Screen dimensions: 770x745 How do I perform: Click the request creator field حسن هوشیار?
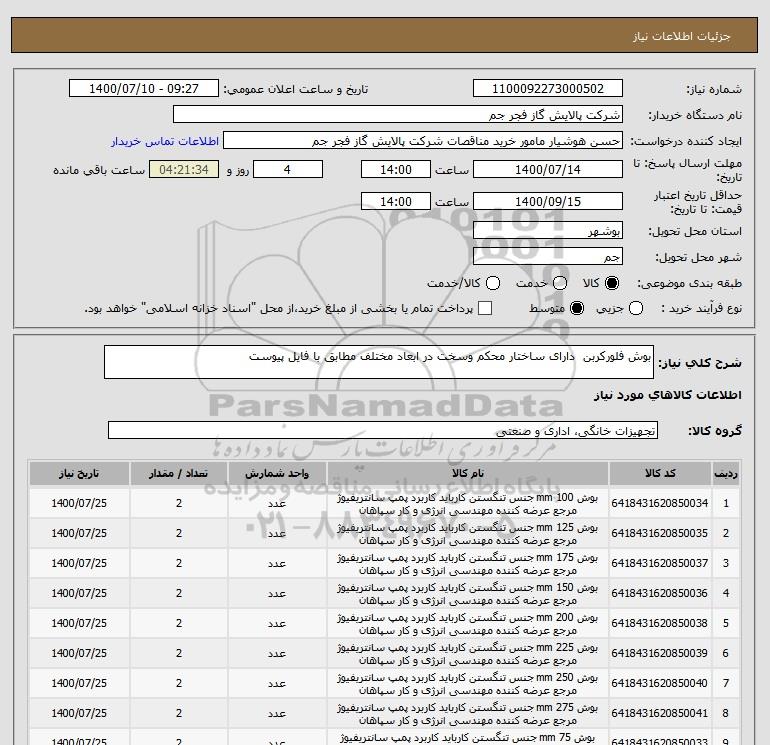pos(423,141)
